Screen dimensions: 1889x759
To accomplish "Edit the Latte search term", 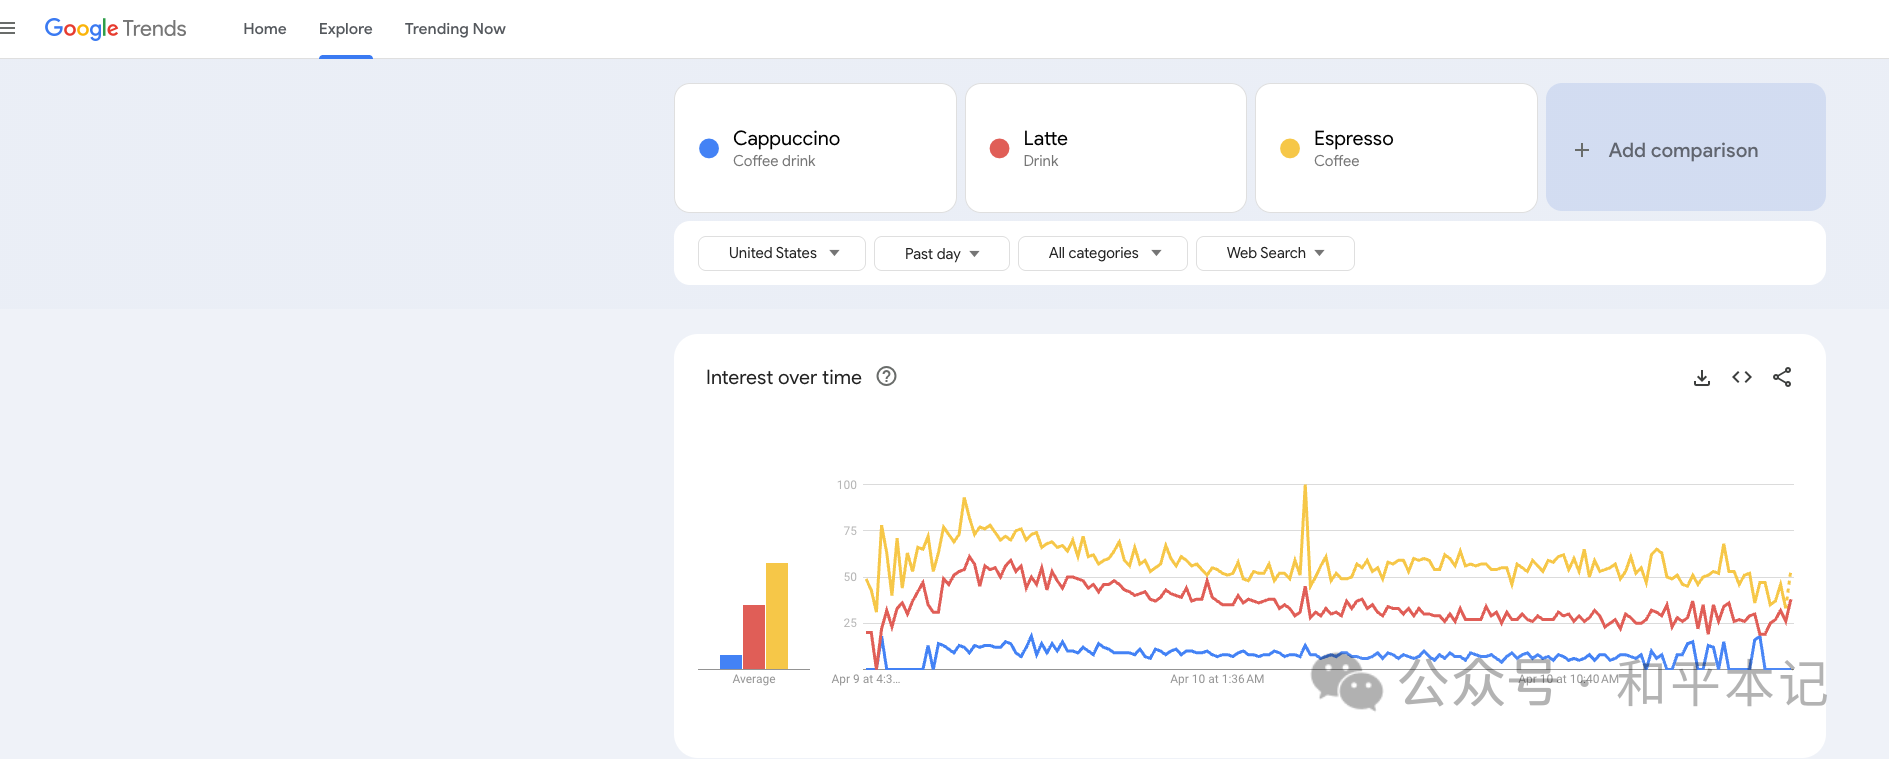I will (1106, 148).
